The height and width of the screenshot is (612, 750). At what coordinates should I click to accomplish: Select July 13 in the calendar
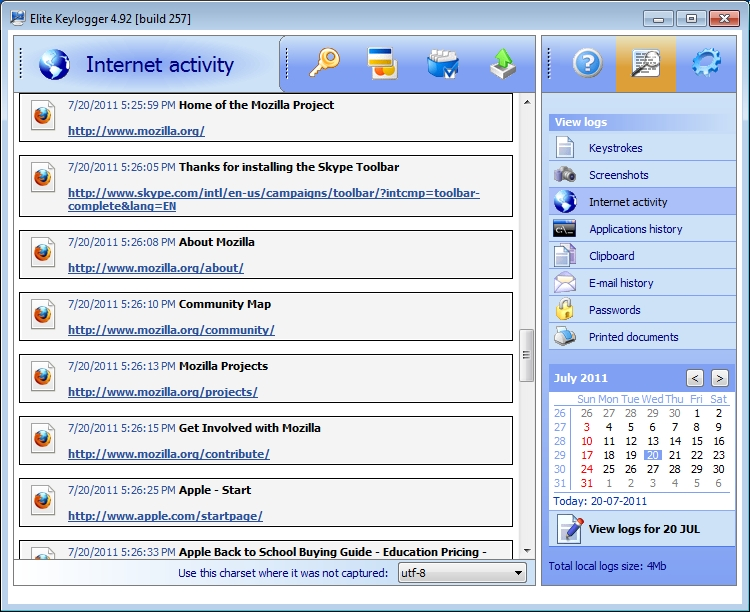click(x=653, y=441)
